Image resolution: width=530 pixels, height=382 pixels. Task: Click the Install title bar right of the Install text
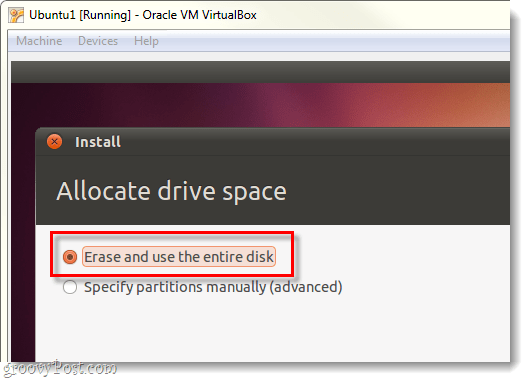[314, 142]
